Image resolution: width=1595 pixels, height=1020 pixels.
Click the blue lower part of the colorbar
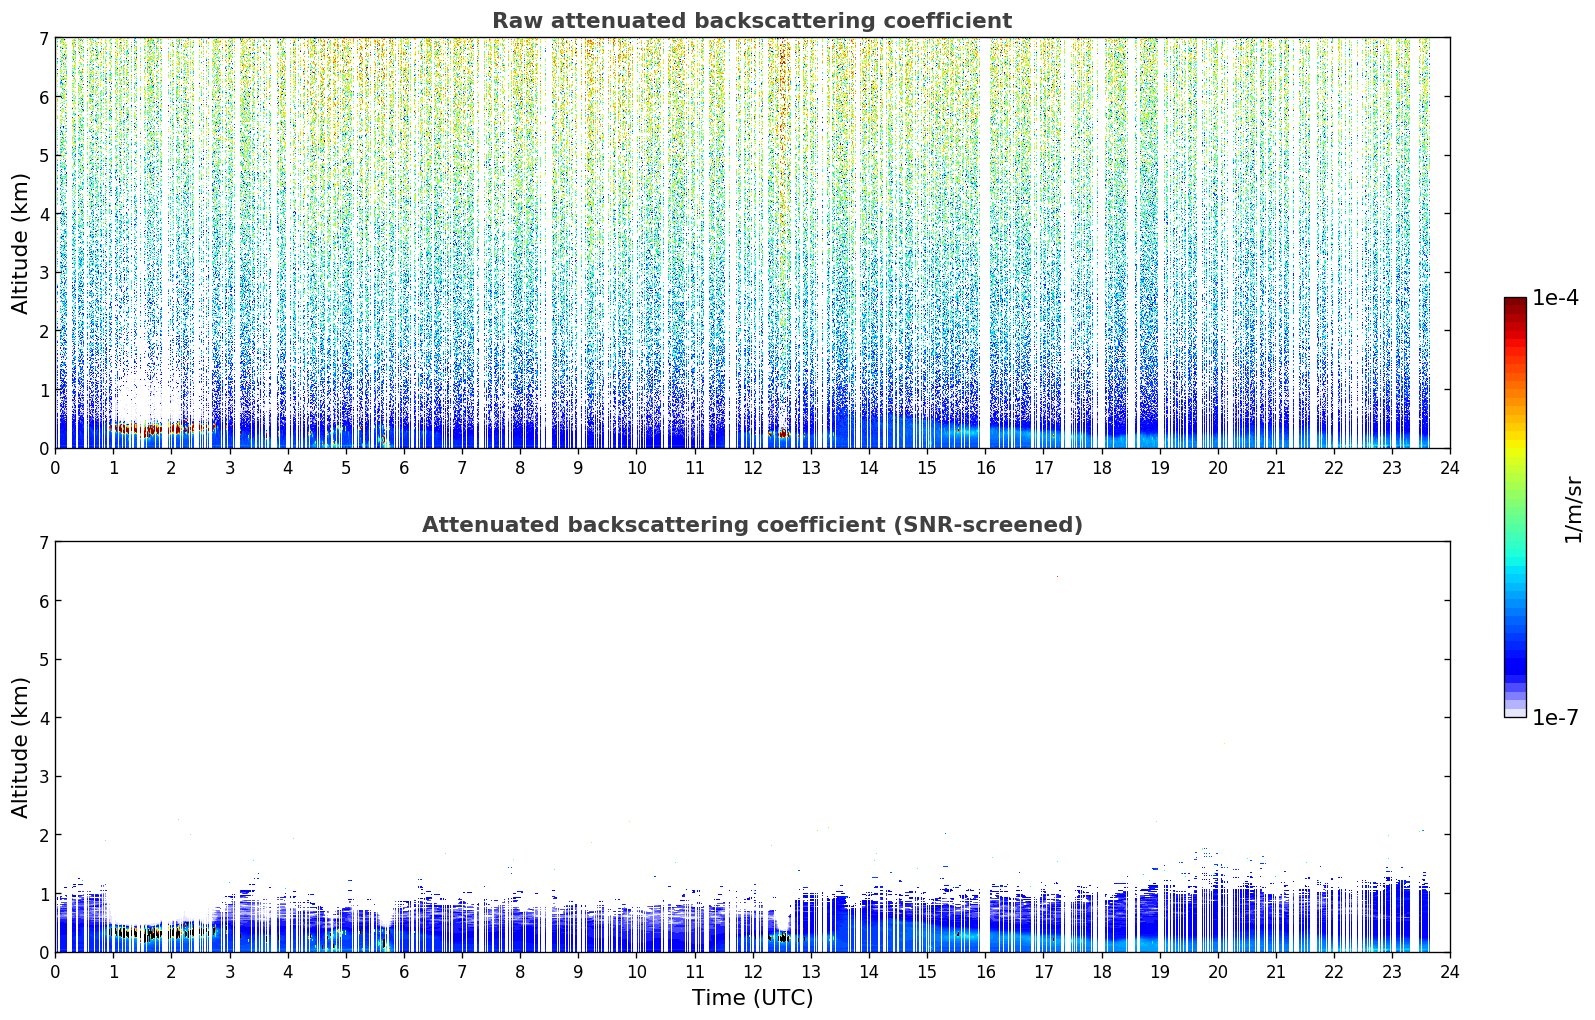[1515, 640]
